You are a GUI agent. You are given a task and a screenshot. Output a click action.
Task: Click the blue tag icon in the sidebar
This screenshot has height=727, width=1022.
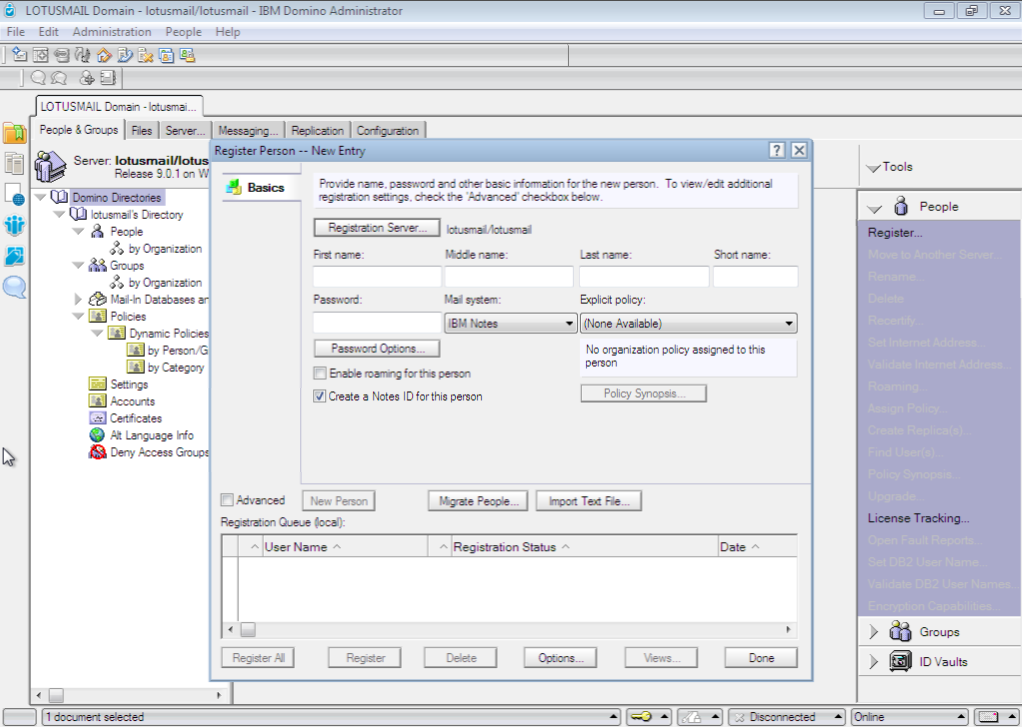point(14,256)
